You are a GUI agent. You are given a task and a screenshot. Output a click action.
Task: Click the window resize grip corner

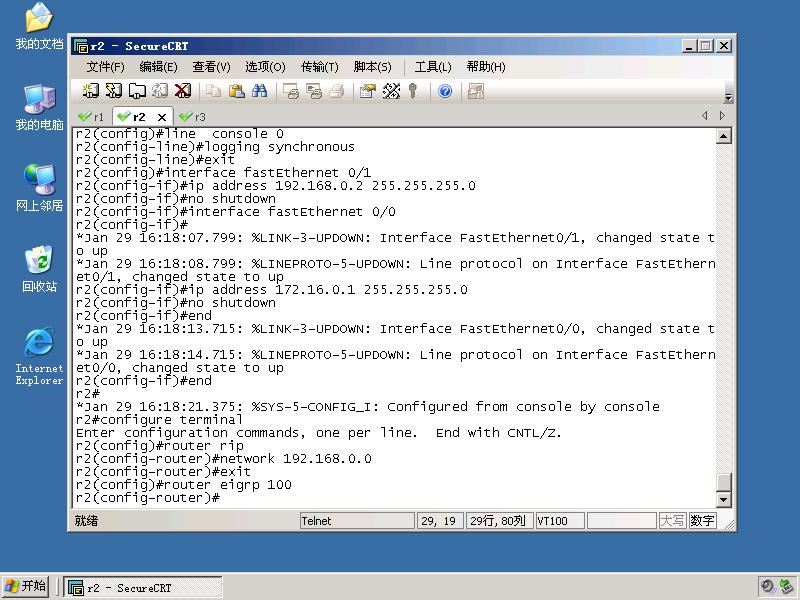pos(730,524)
